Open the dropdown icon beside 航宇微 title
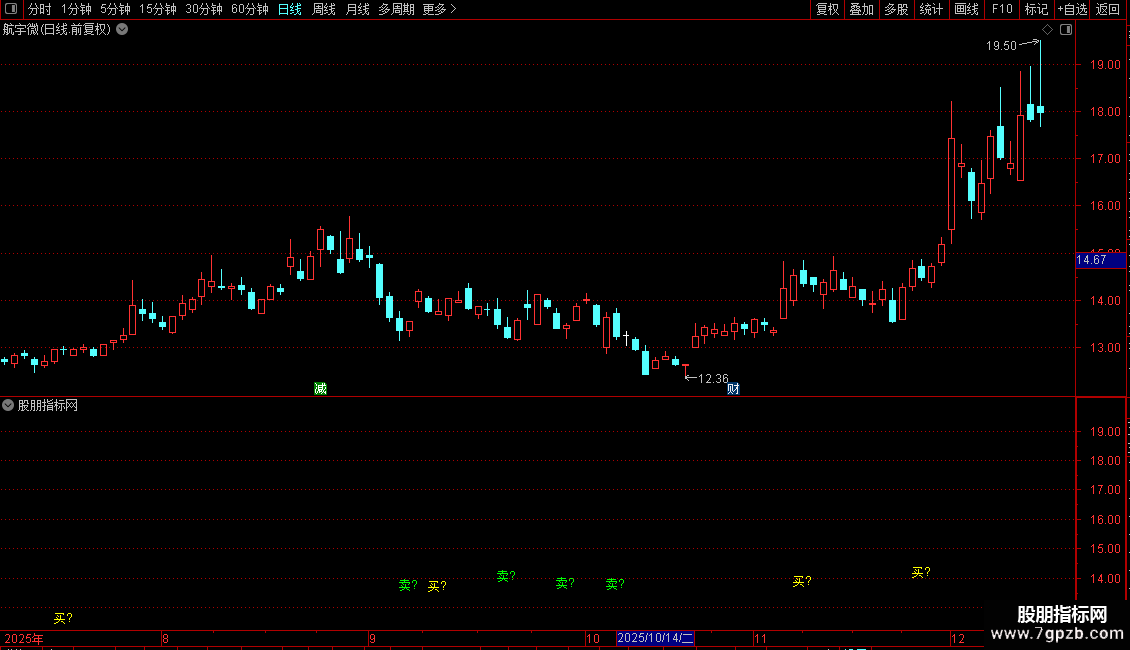 coord(123,30)
